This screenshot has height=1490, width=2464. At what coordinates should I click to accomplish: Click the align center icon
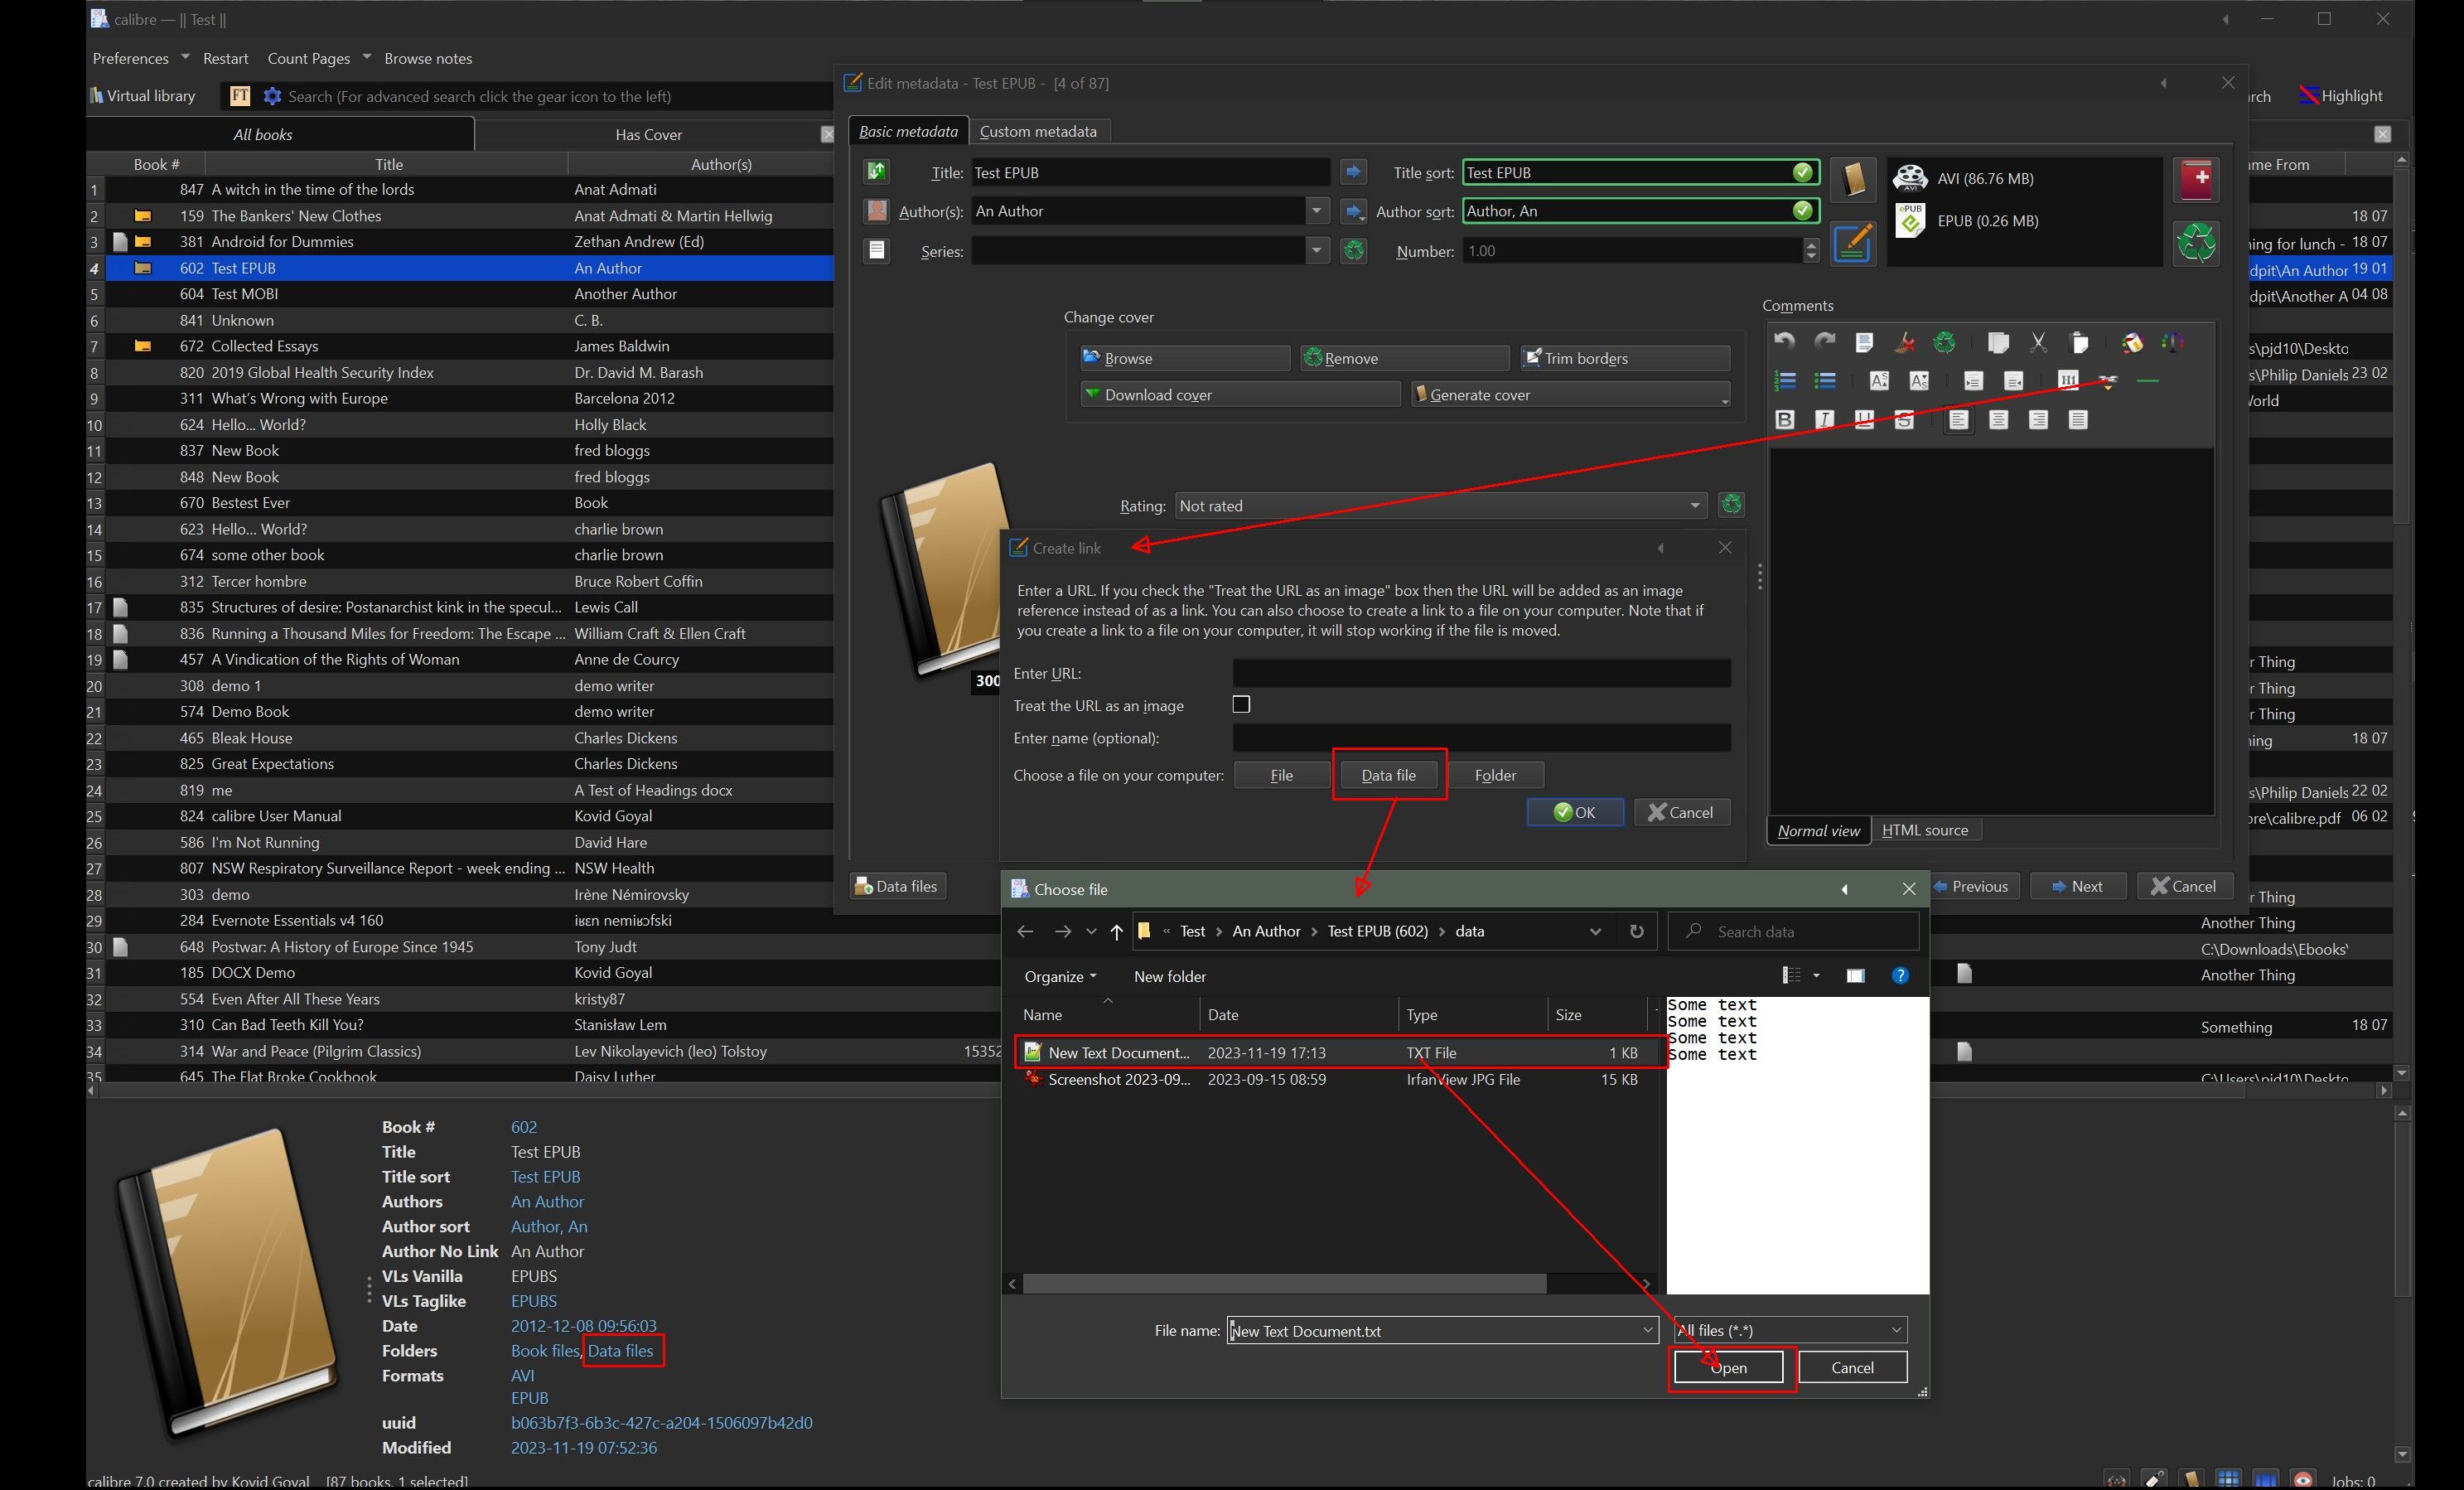1998,420
